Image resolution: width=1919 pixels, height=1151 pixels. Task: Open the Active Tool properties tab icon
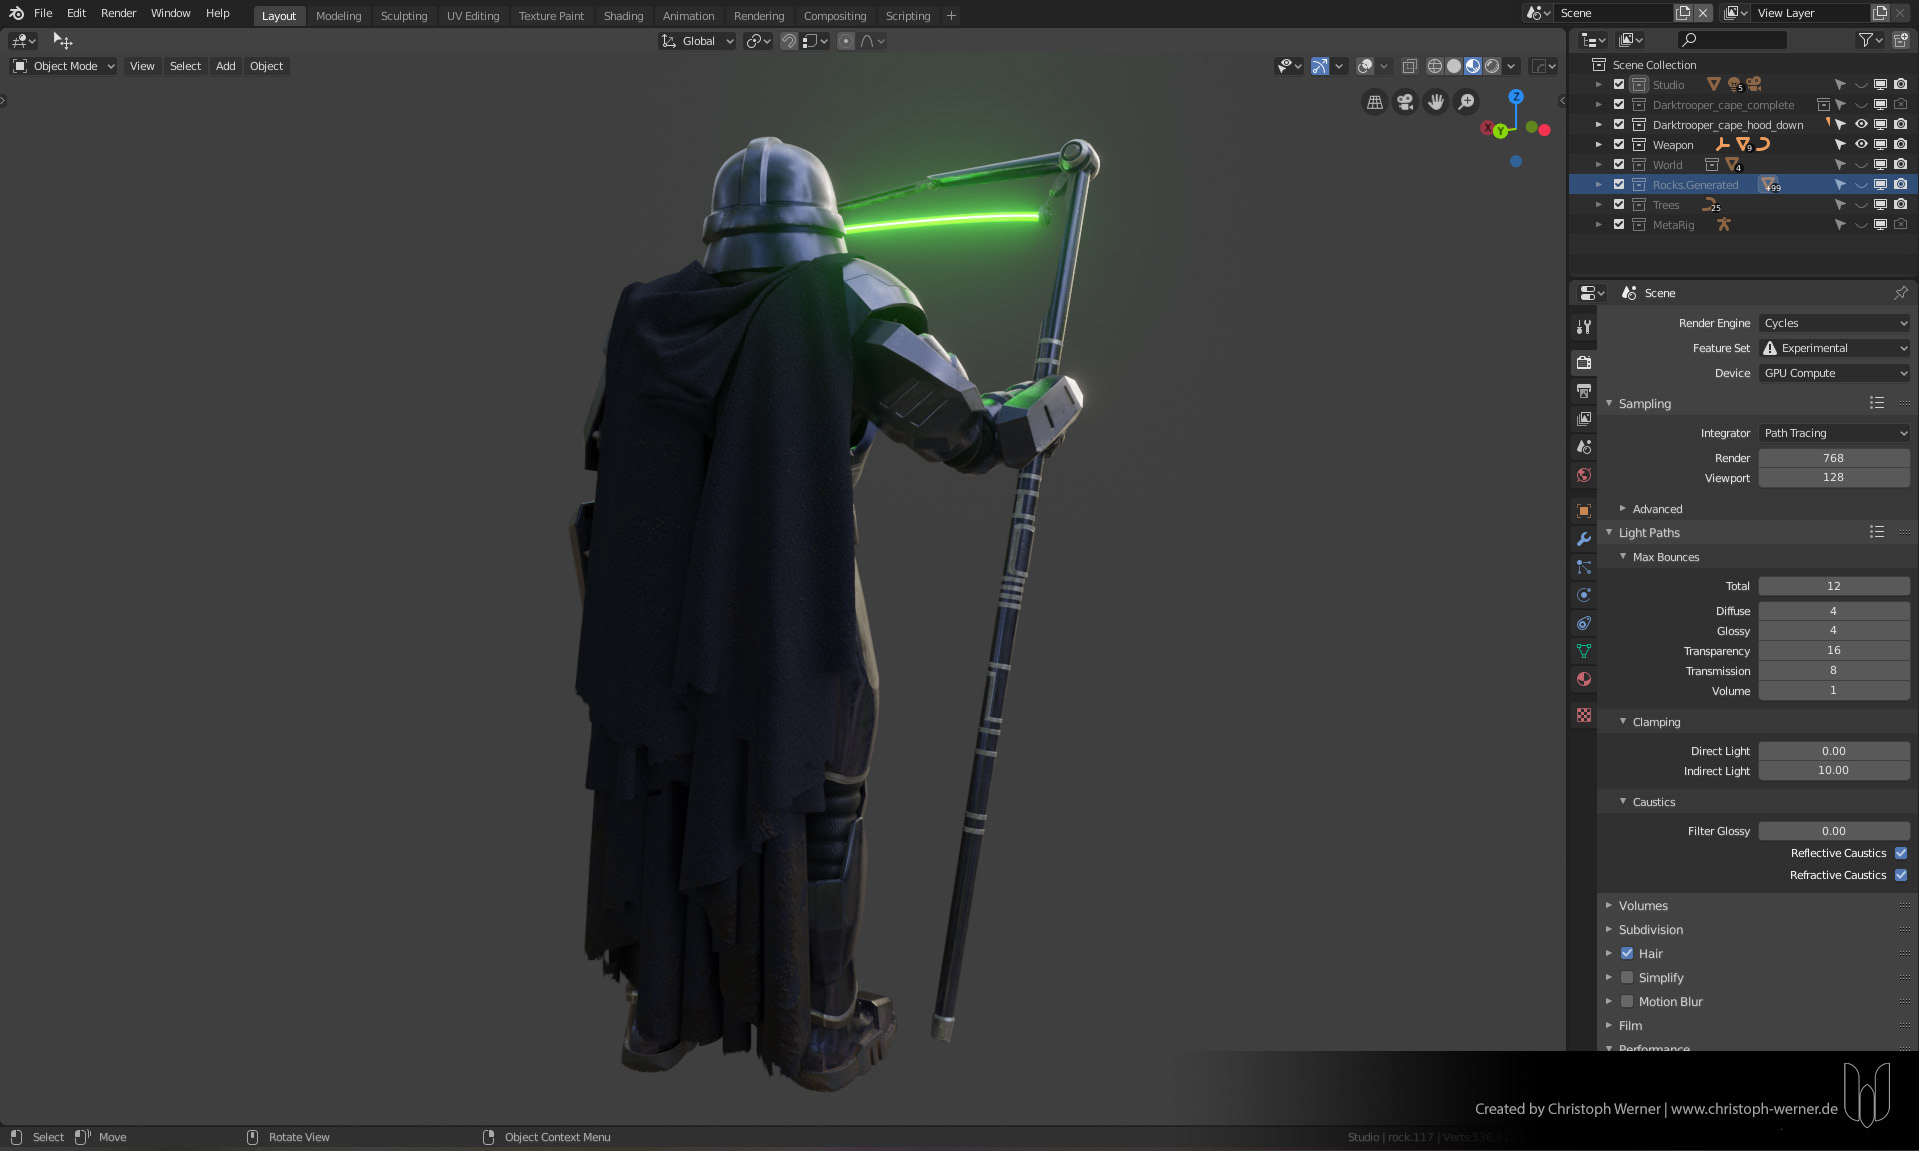click(x=1584, y=326)
